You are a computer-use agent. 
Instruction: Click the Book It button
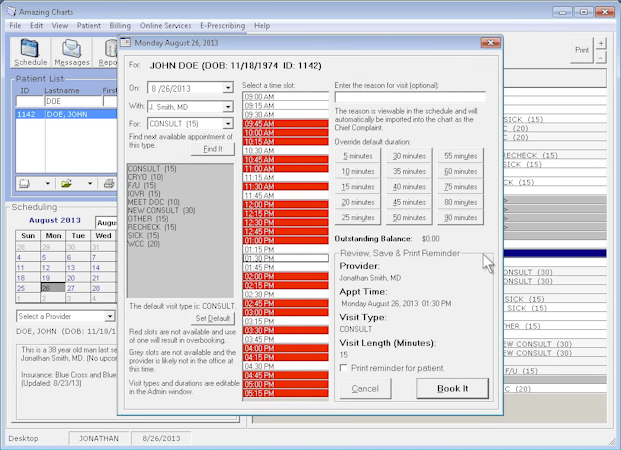point(452,389)
